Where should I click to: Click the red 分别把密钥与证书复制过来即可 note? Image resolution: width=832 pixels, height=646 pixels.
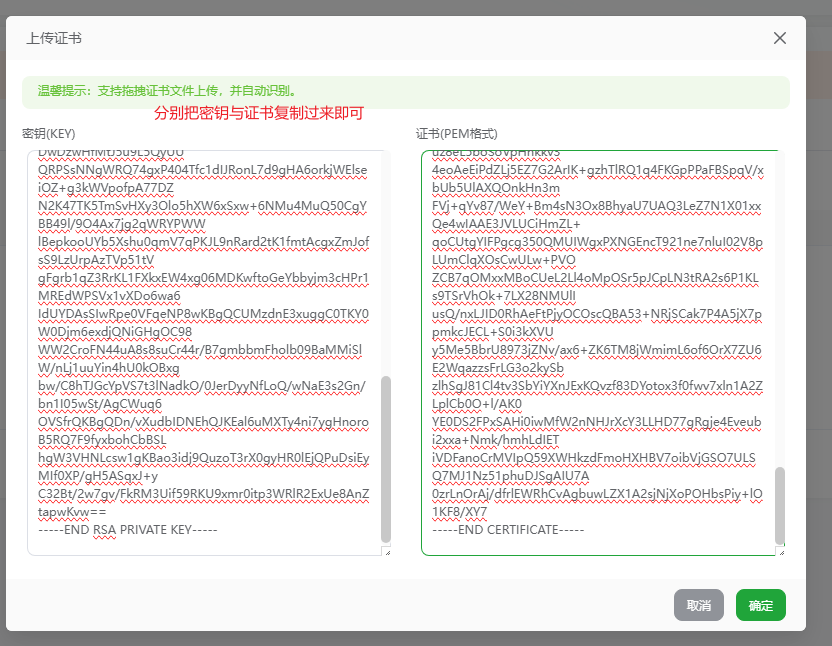tap(258, 113)
